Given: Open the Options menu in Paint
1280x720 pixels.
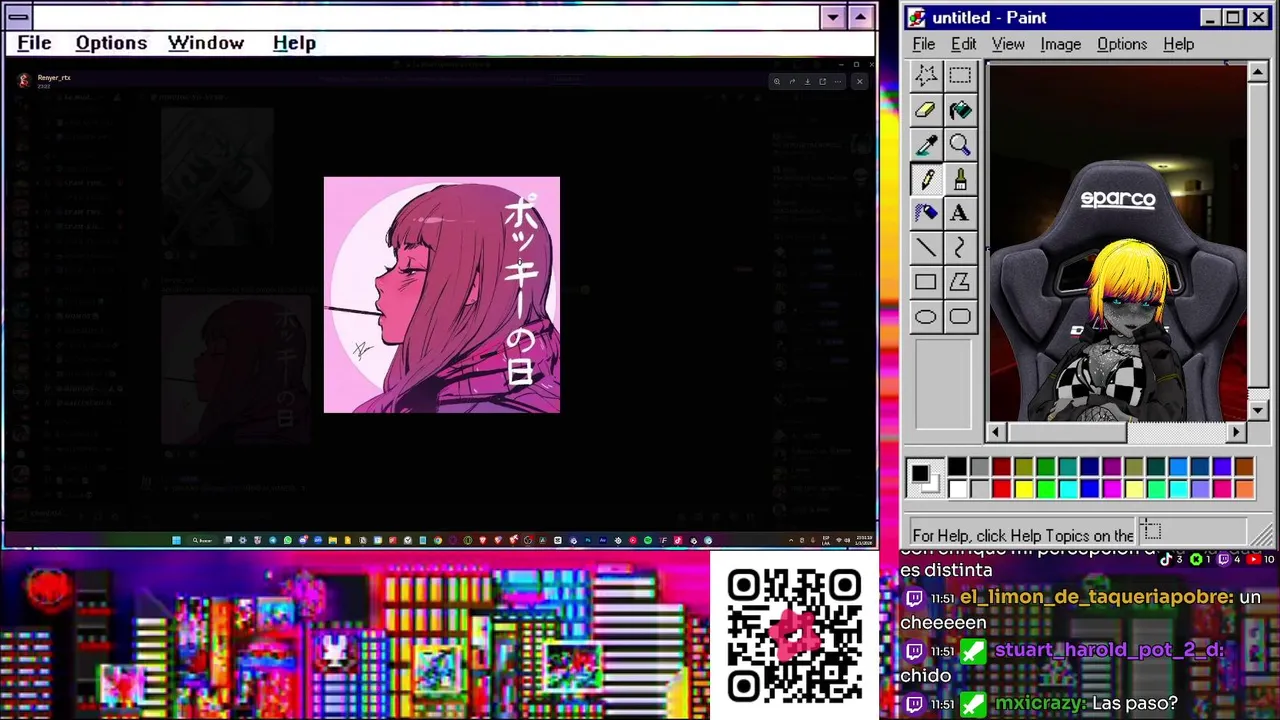Looking at the screenshot, I should pos(1122,44).
